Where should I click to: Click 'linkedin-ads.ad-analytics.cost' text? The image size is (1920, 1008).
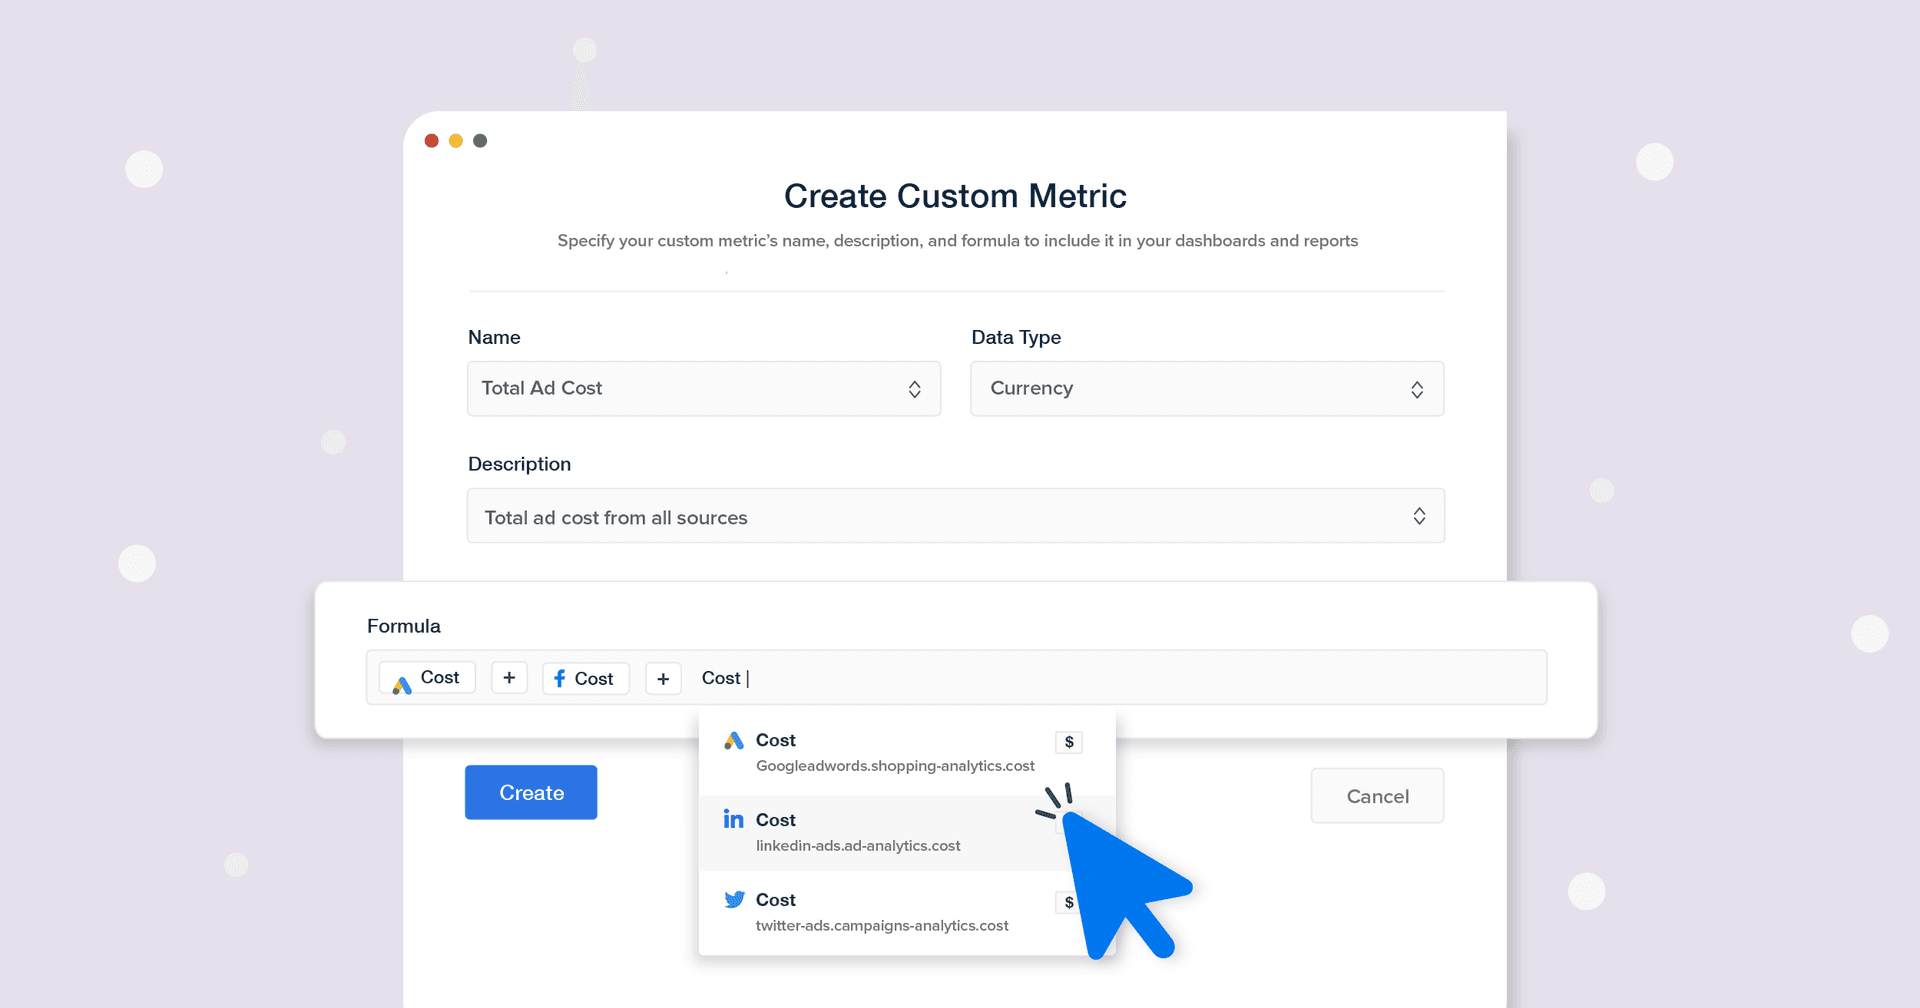point(858,846)
